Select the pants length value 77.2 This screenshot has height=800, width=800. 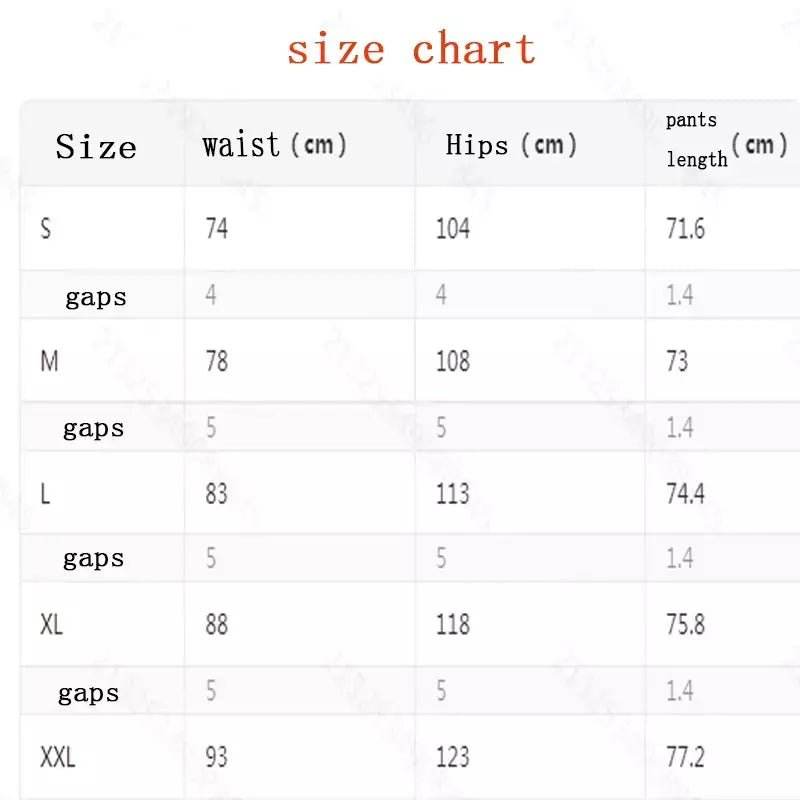(x=686, y=757)
